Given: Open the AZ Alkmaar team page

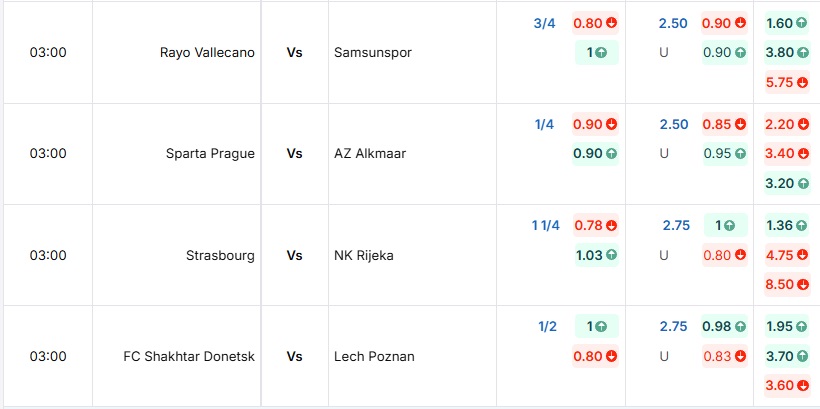Looking at the screenshot, I should pyautogui.click(x=370, y=154).
